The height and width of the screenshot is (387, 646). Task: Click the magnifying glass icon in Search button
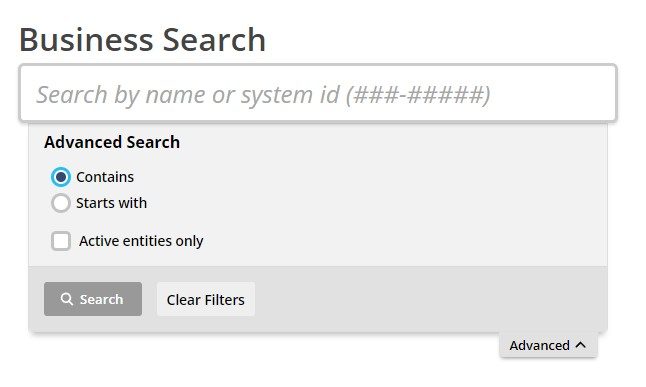(67, 299)
